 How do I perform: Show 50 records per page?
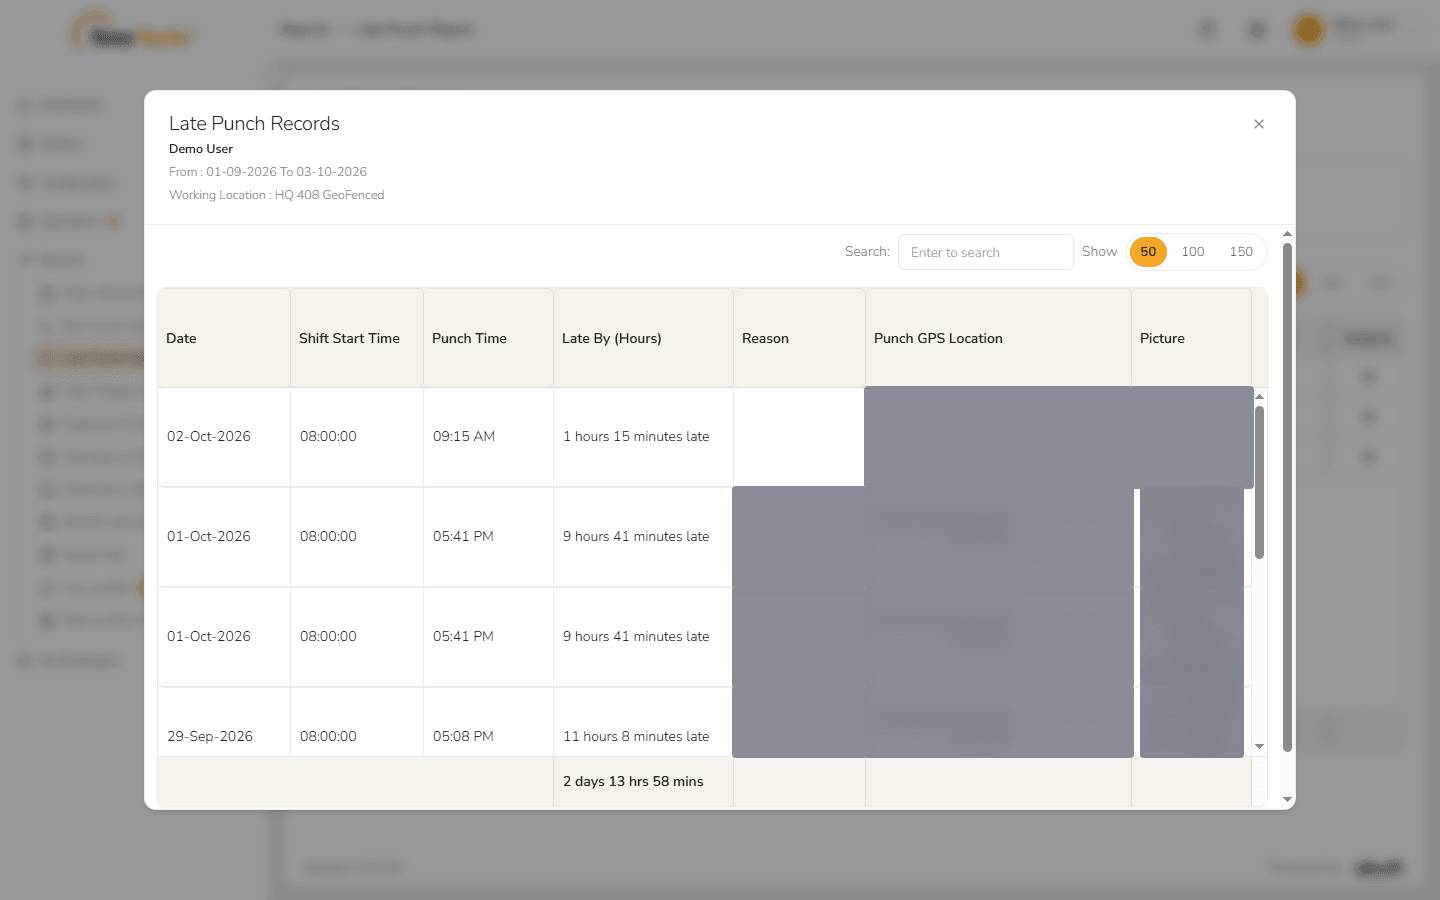[x=1148, y=252]
